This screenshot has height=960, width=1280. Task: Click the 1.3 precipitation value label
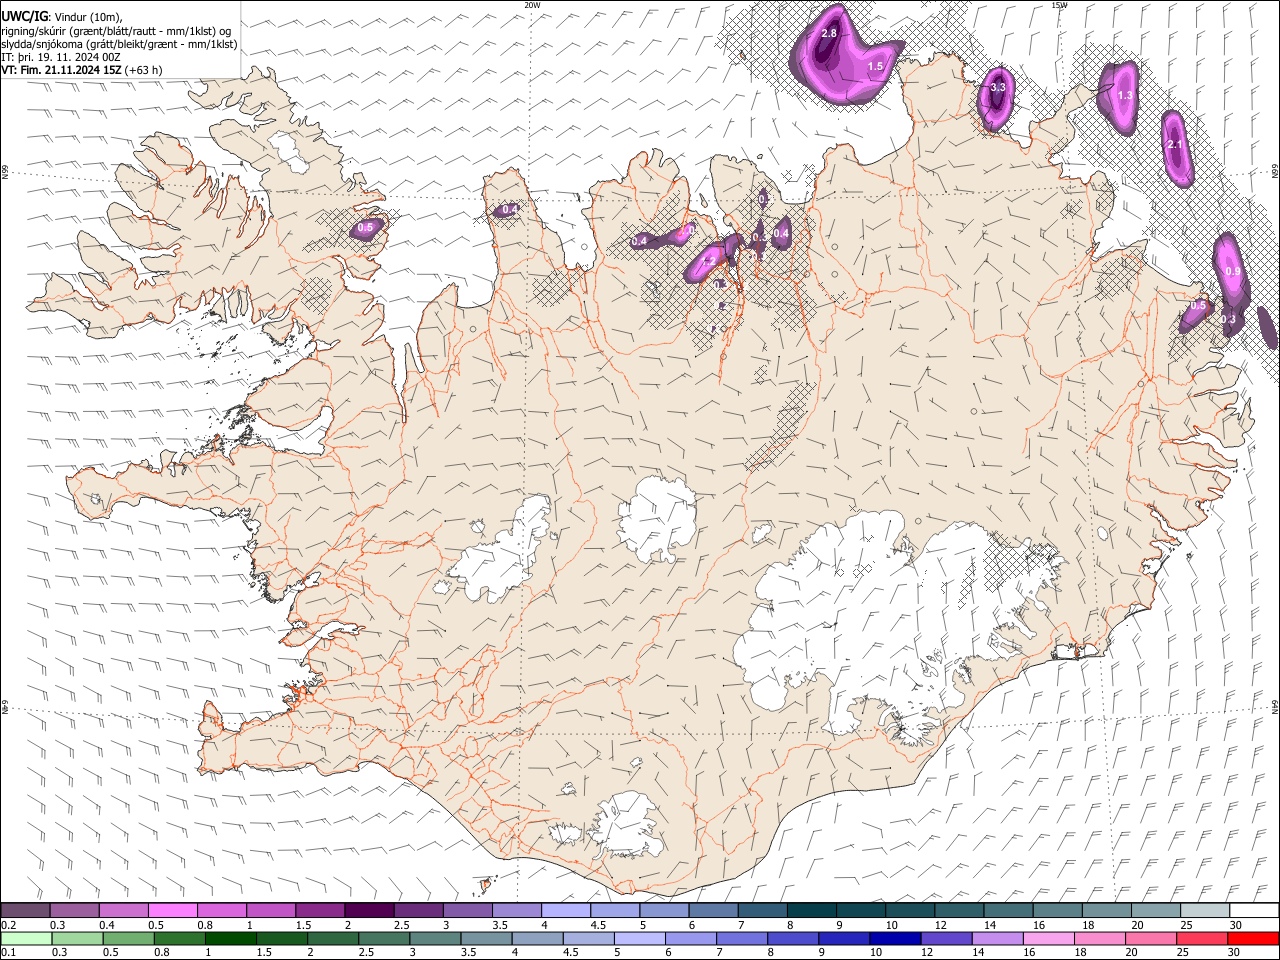pos(1125,96)
